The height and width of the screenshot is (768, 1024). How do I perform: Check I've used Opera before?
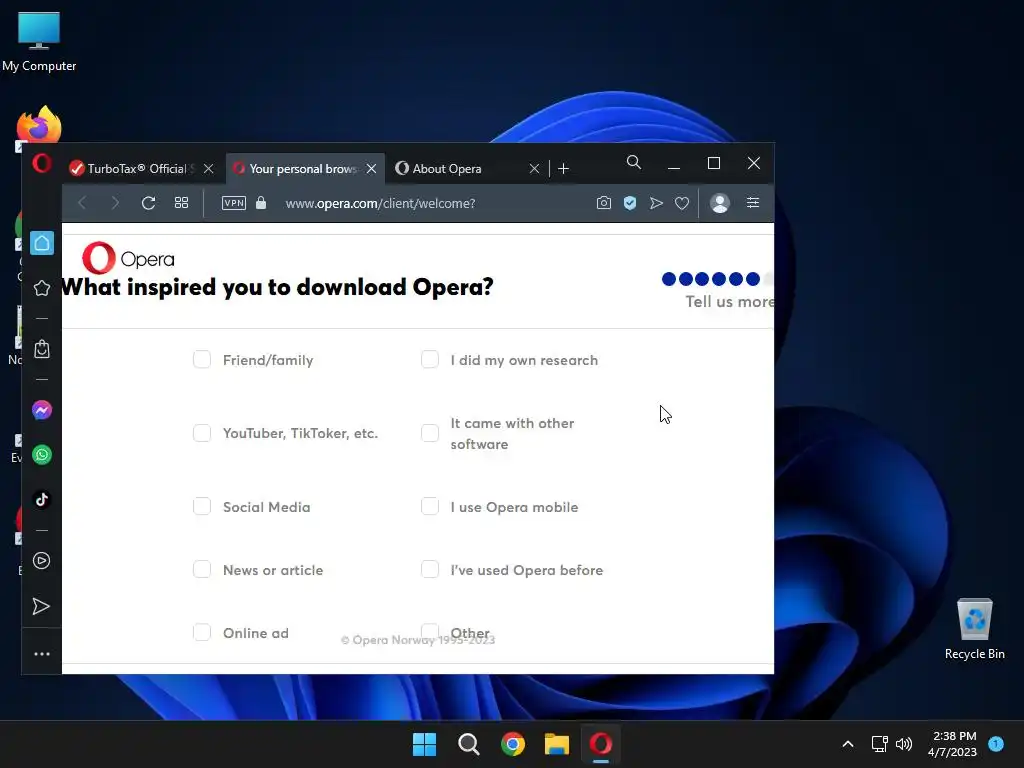(x=430, y=569)
